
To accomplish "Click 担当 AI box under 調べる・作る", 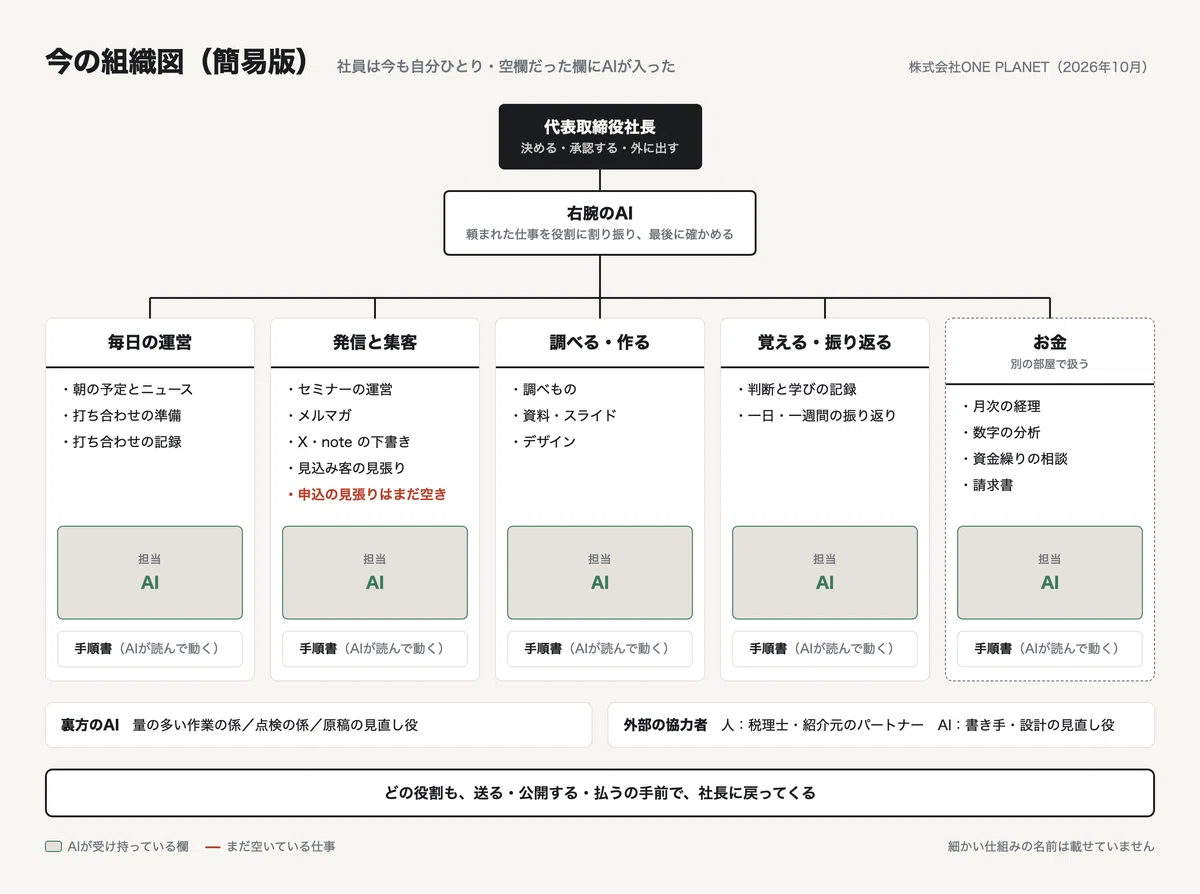I will tap(600, 573).
